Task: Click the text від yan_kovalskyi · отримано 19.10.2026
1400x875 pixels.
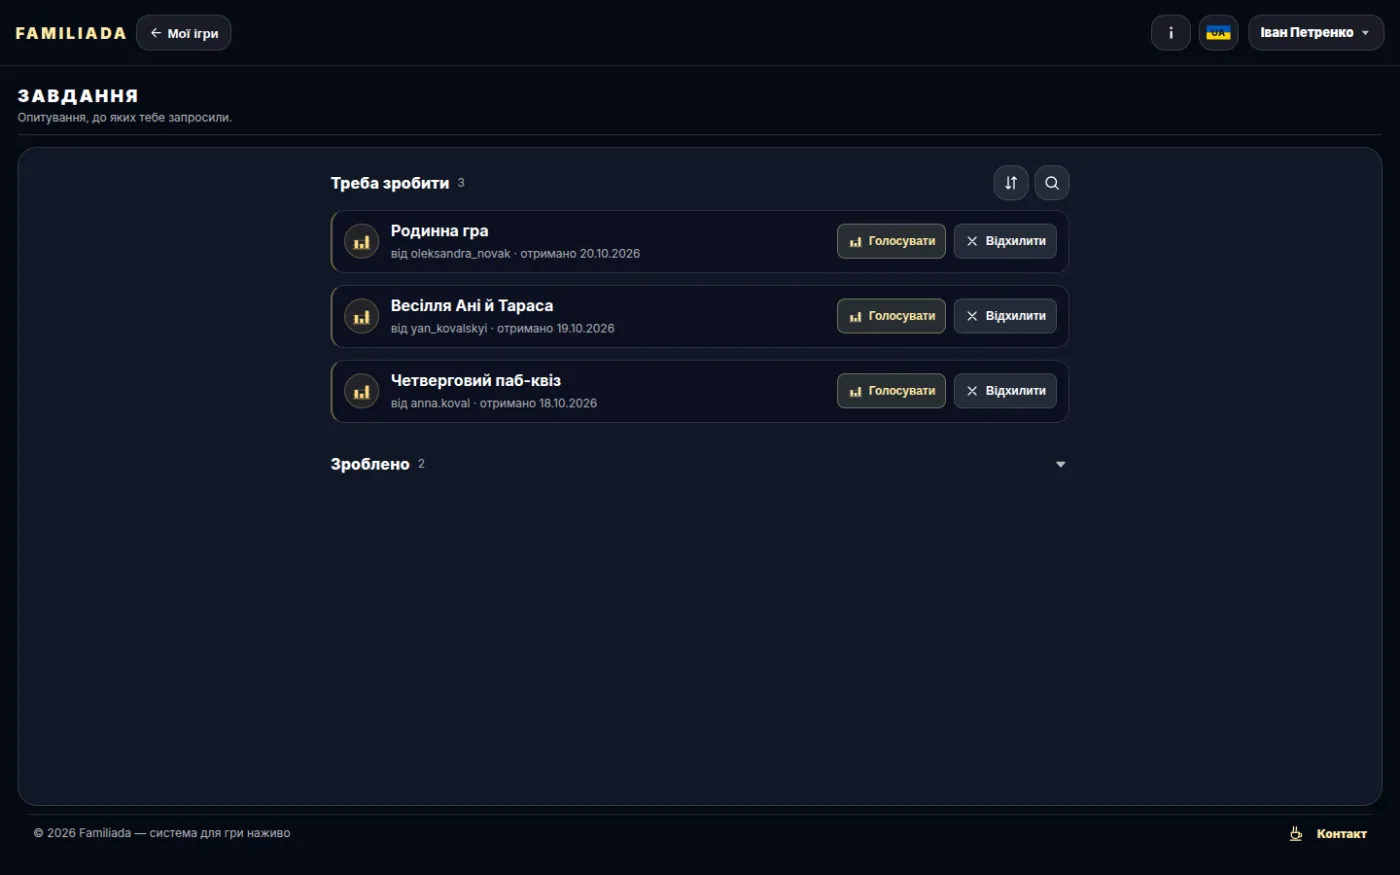Action: (x=503, y=329)
